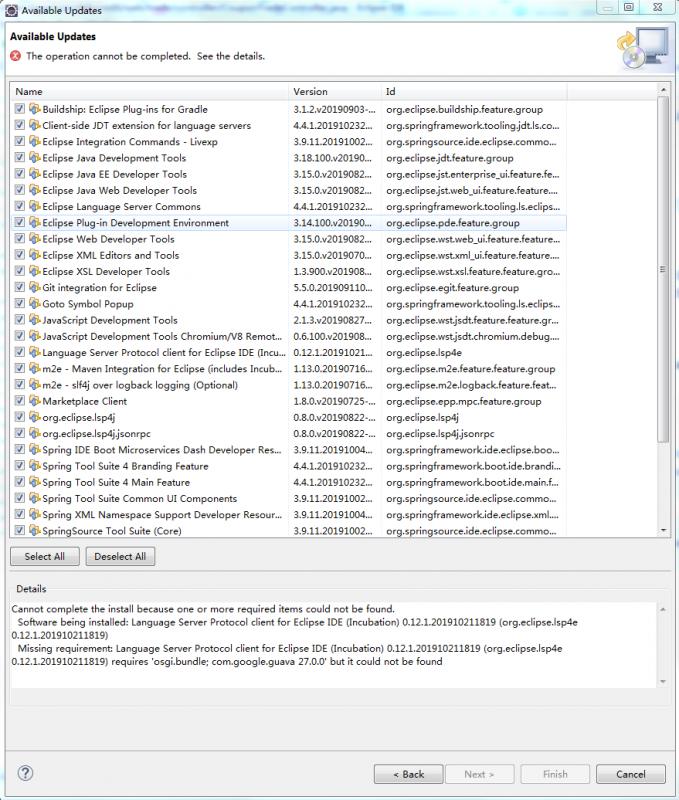Image resolution: width=679 pixels, height=800 pixels.
Task: Click the Goto Symbol Popup feature icon
Action: pos(35,304)
